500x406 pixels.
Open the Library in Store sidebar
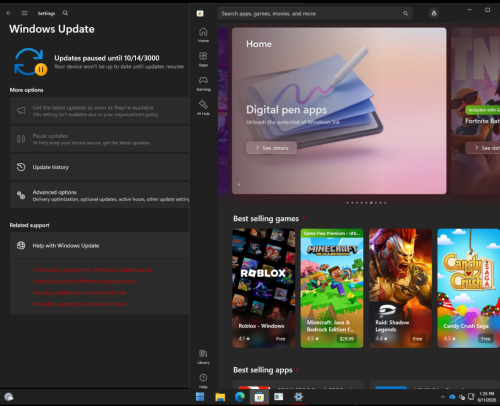coord(203,357)
